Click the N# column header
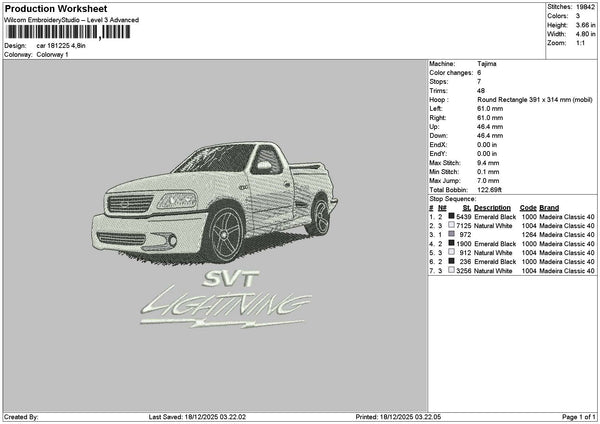 (442, 208)
